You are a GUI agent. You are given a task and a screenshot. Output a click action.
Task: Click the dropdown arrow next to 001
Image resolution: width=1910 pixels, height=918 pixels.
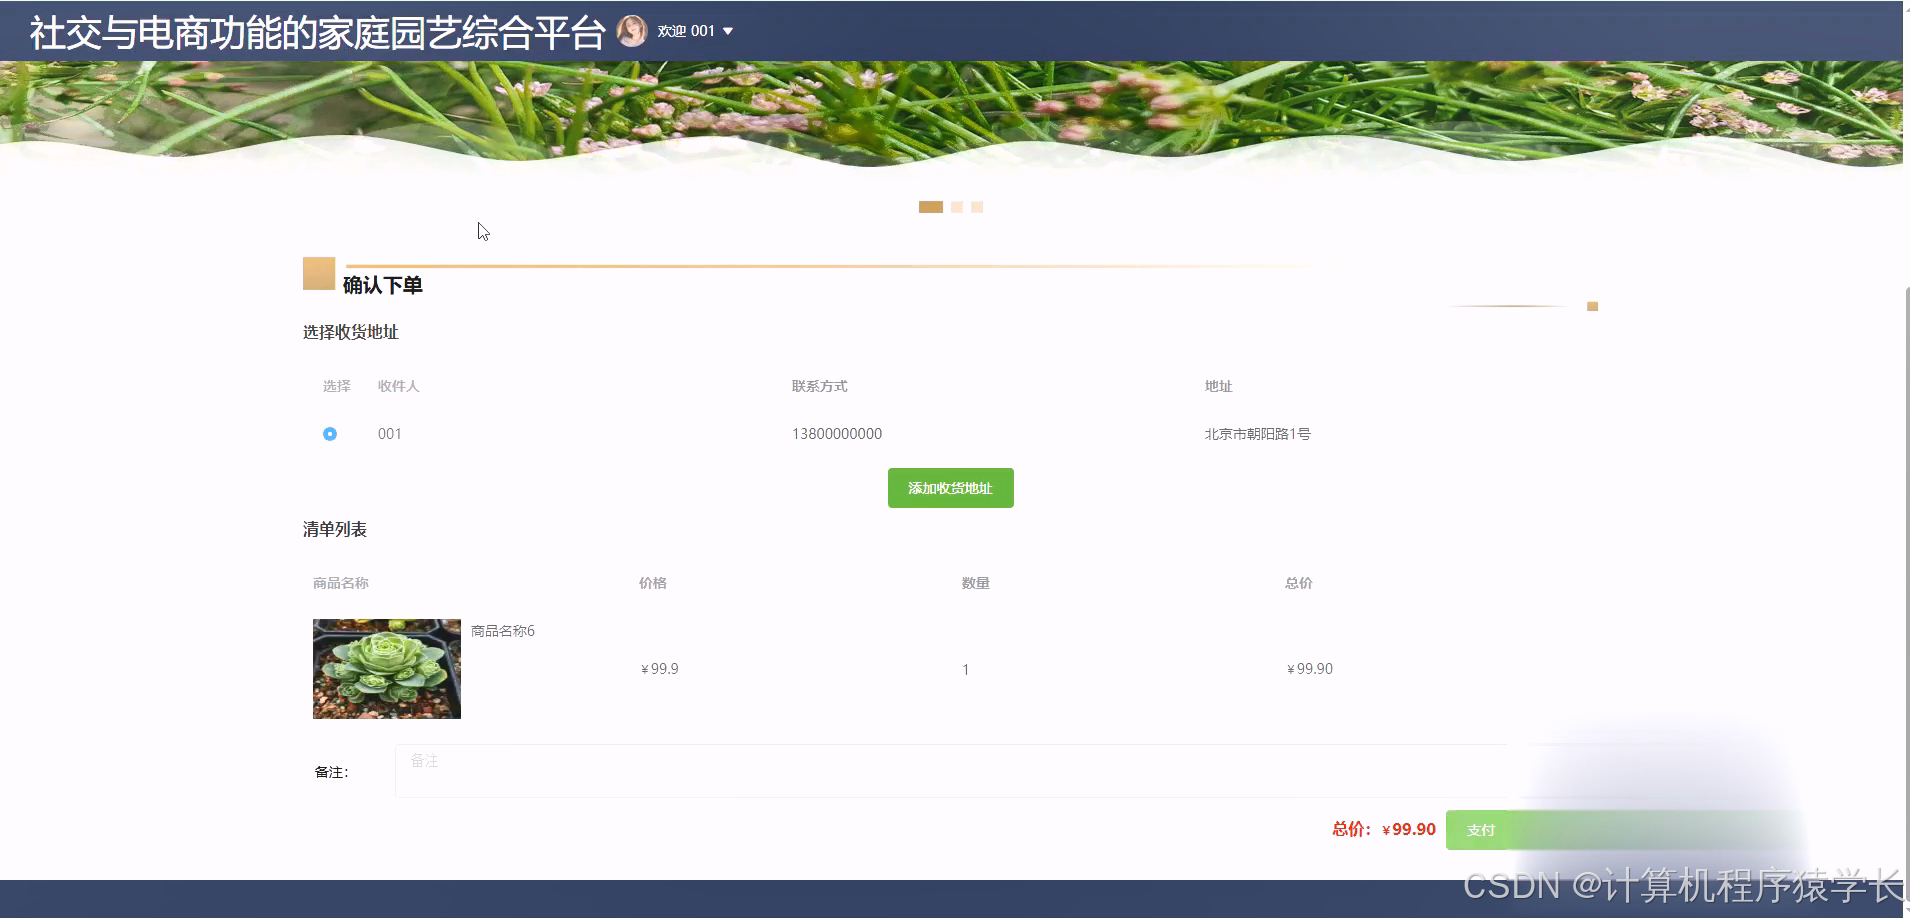729,31
